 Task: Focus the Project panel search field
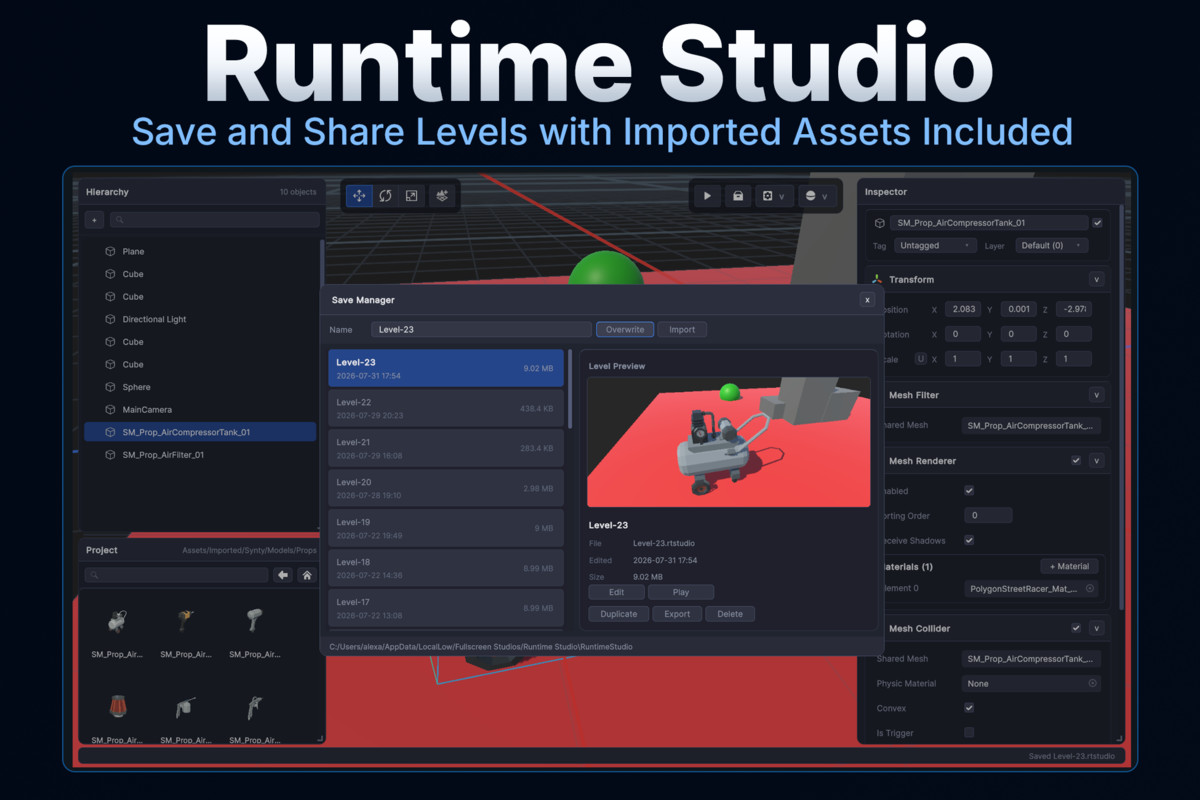[176, 575]
